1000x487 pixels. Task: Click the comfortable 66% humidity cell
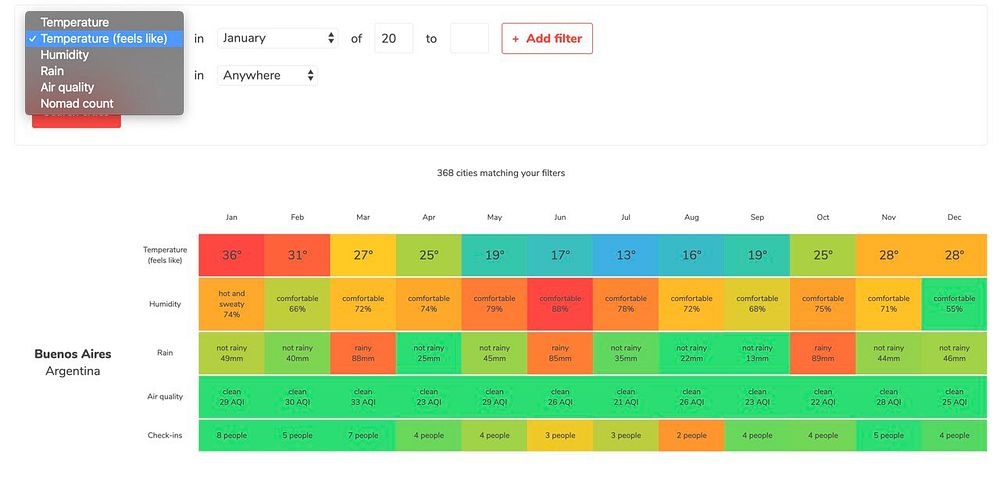pyautogui.click(x=297, y=304)
